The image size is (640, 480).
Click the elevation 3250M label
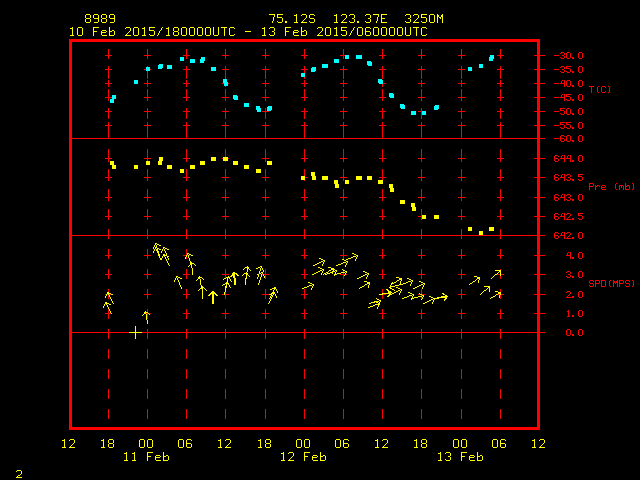point(424,19)
